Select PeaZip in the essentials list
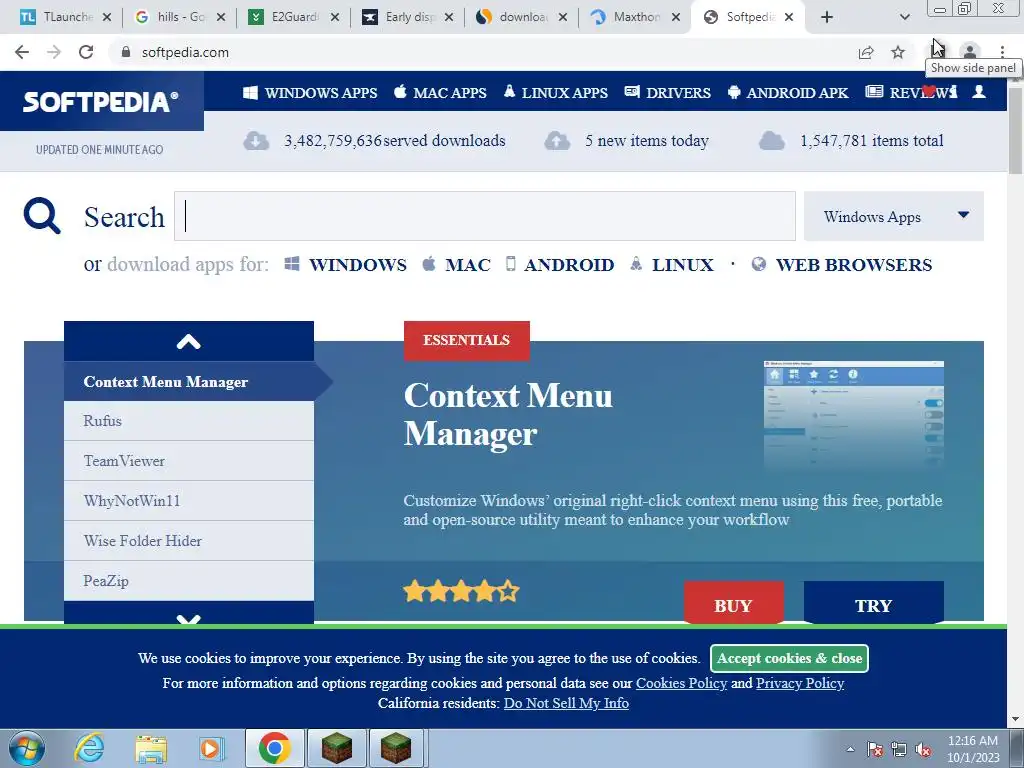Image resolution: width=1024 pixels, height=768 pixels. click(189, 581)
